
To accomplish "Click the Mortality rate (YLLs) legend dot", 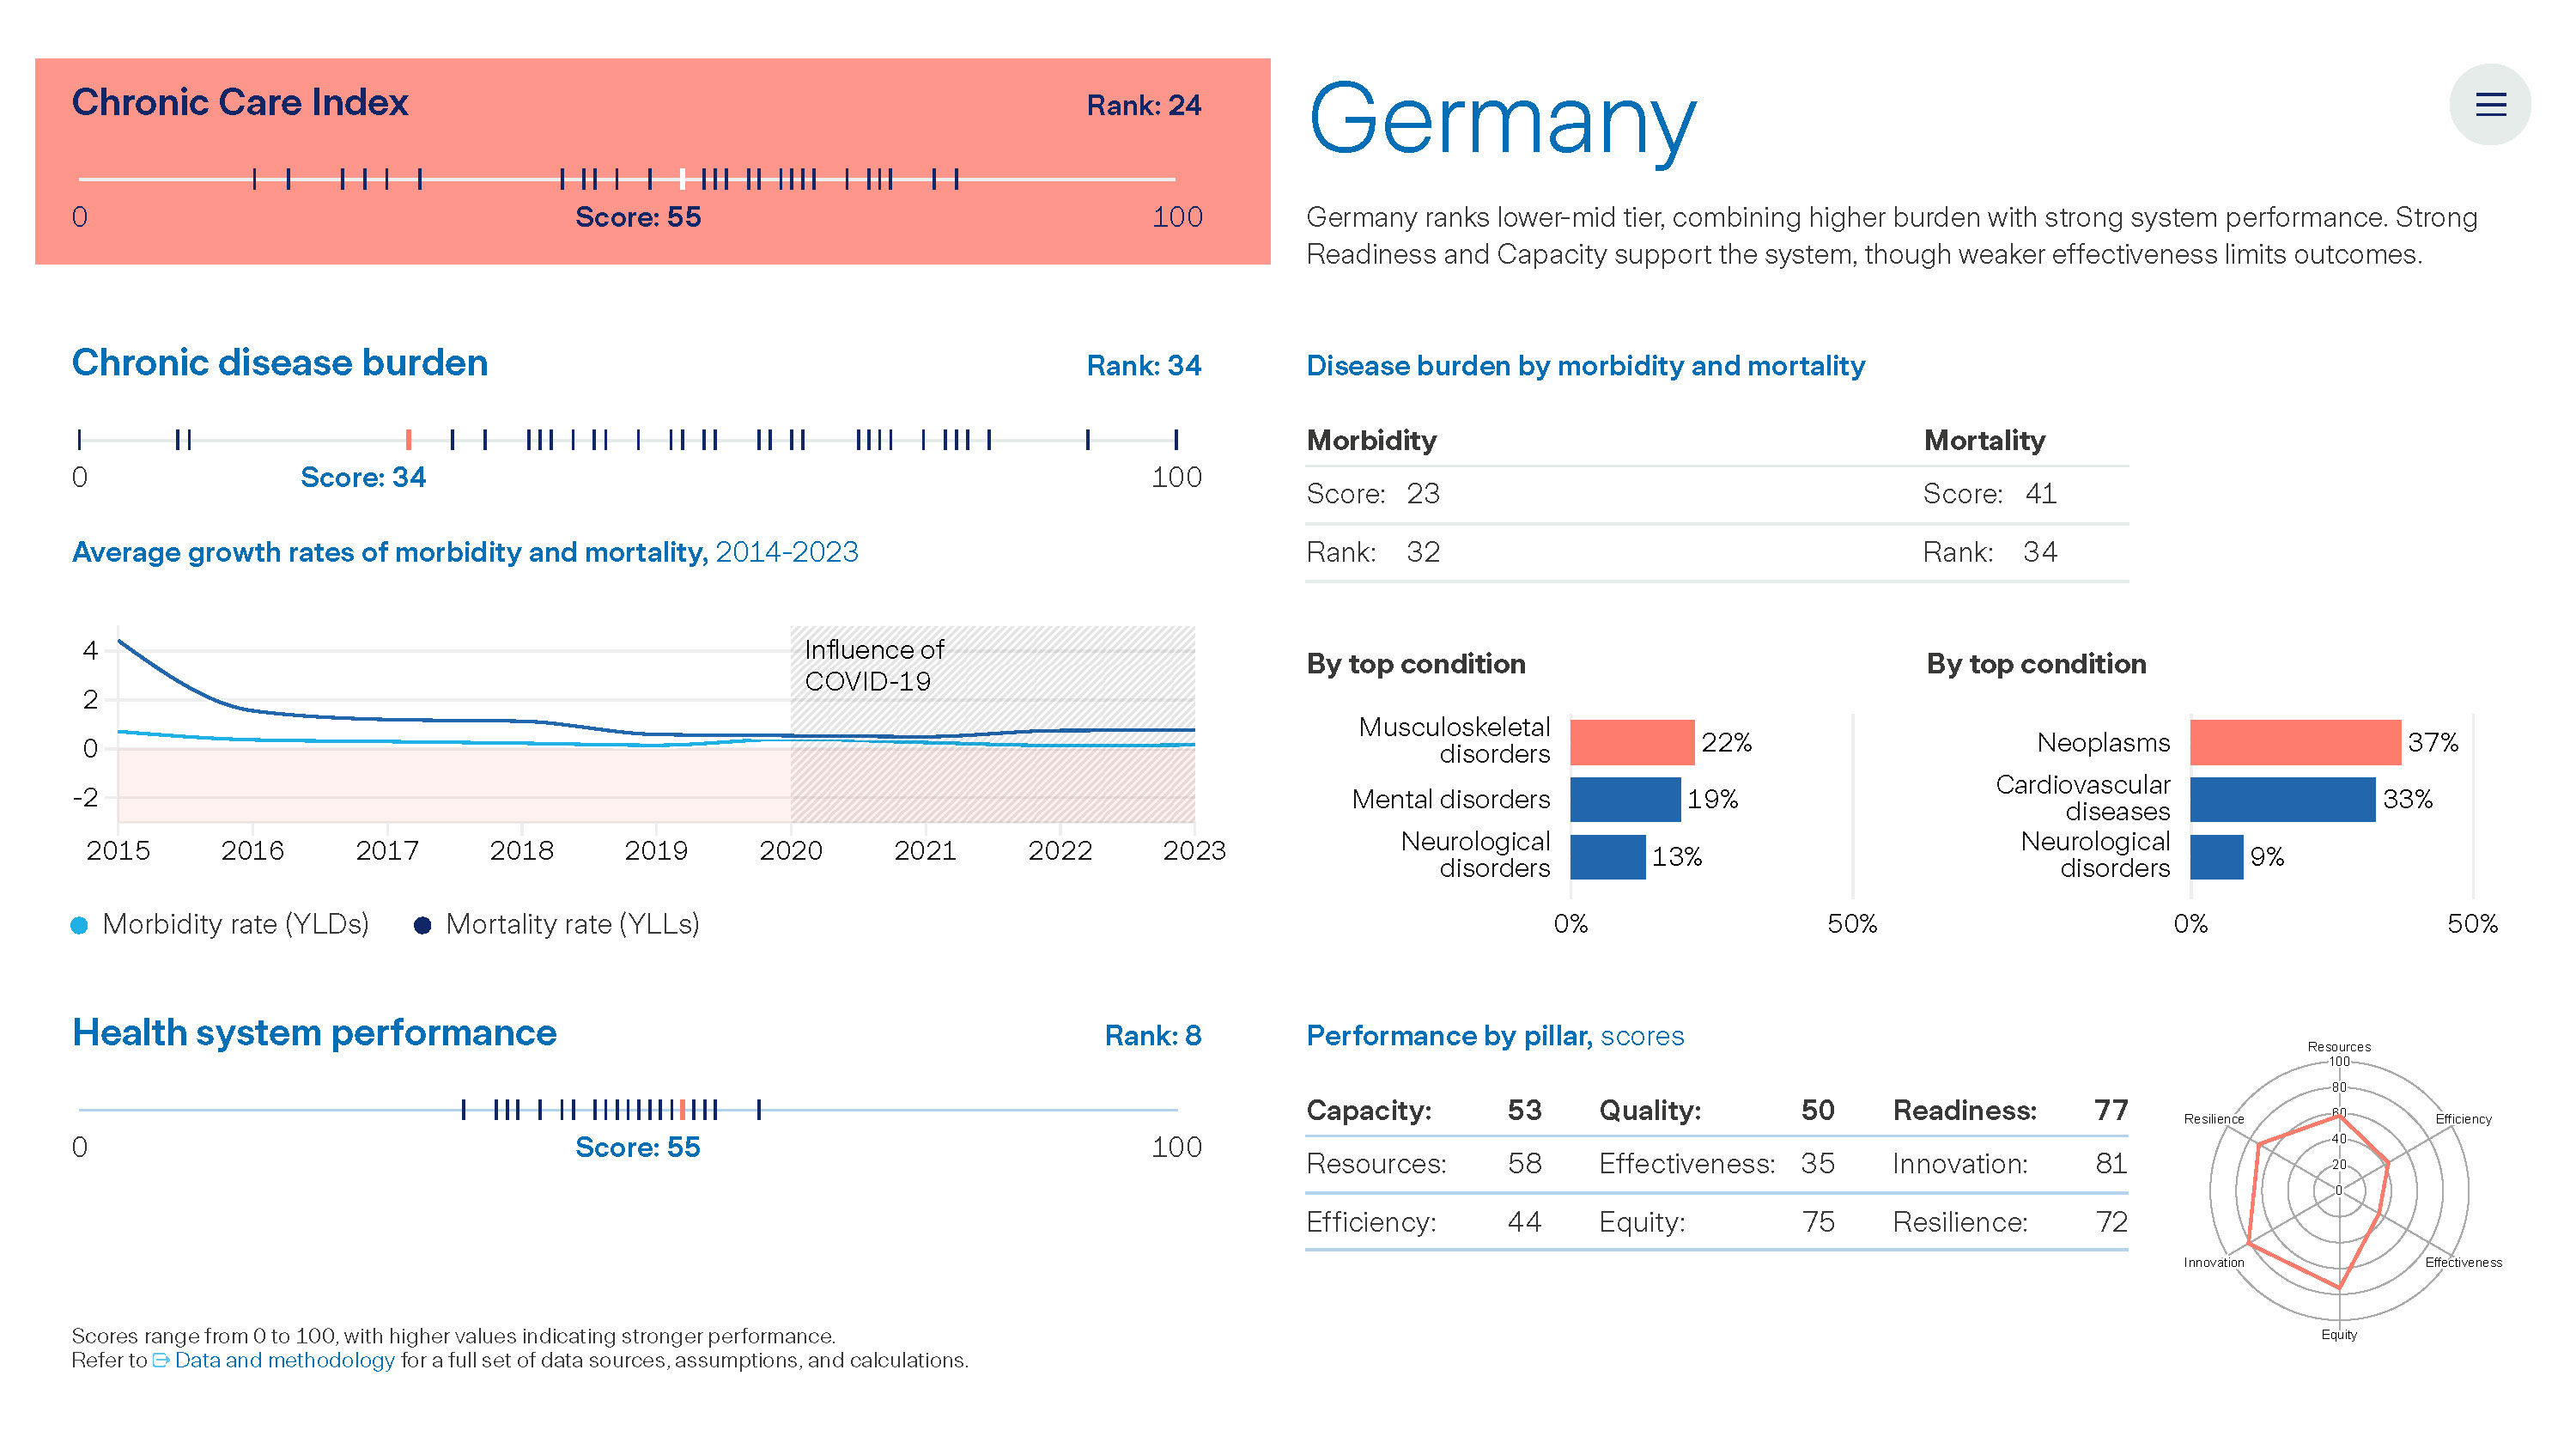I will coord(422,925).
